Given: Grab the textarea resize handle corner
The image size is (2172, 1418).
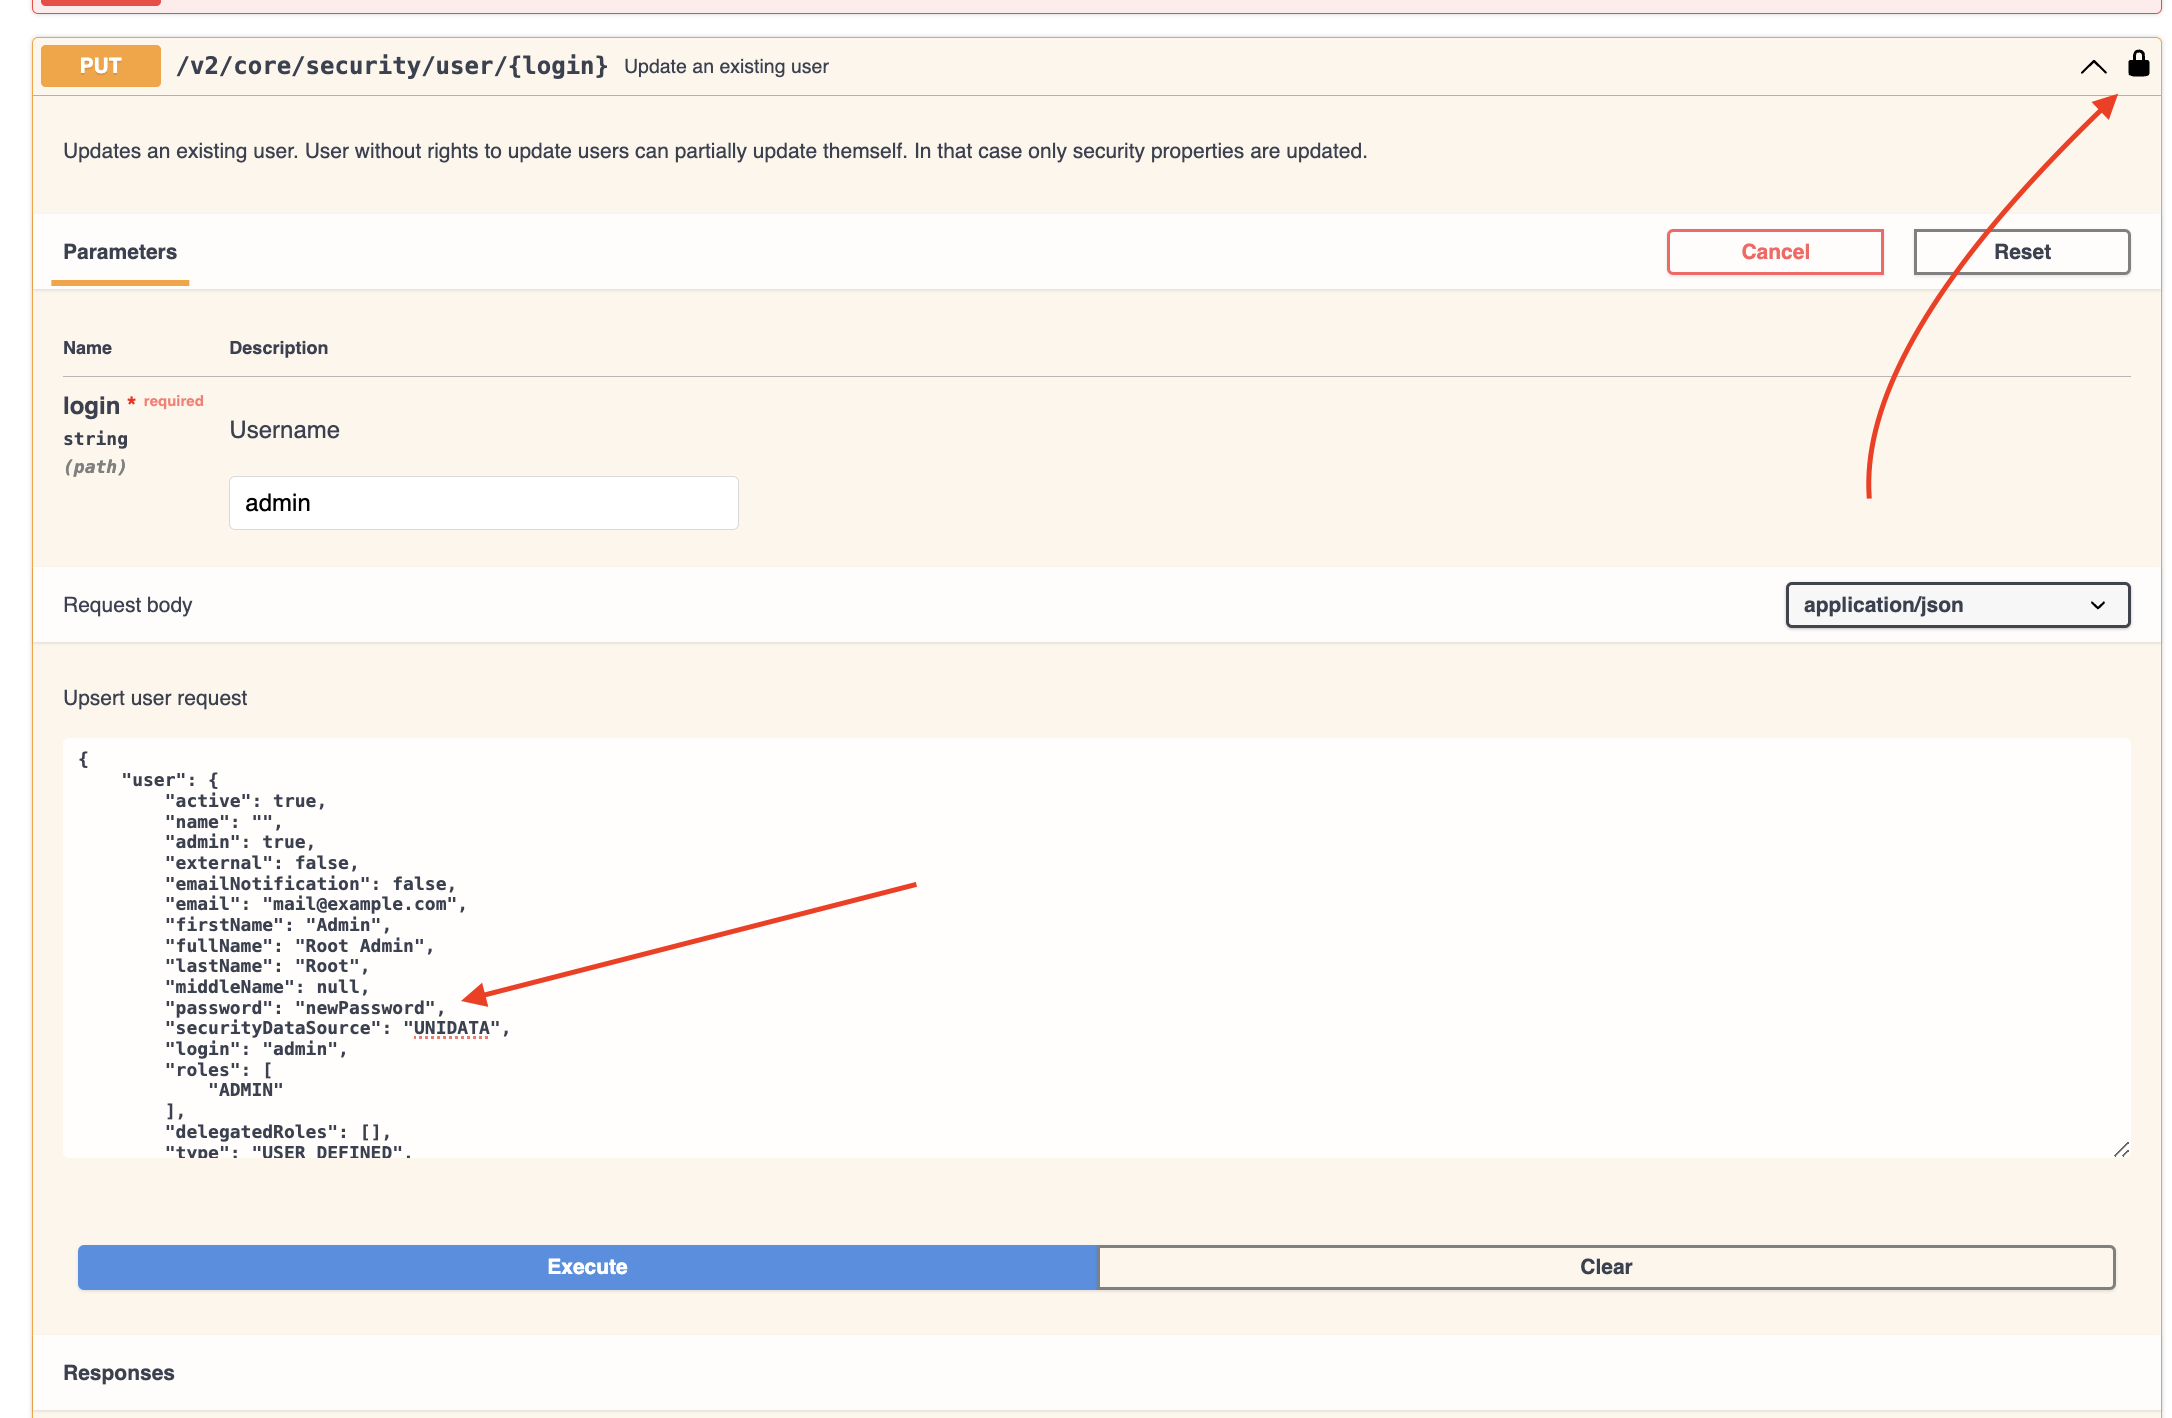Looking at the screenshot, I should coord(2121,1150).
